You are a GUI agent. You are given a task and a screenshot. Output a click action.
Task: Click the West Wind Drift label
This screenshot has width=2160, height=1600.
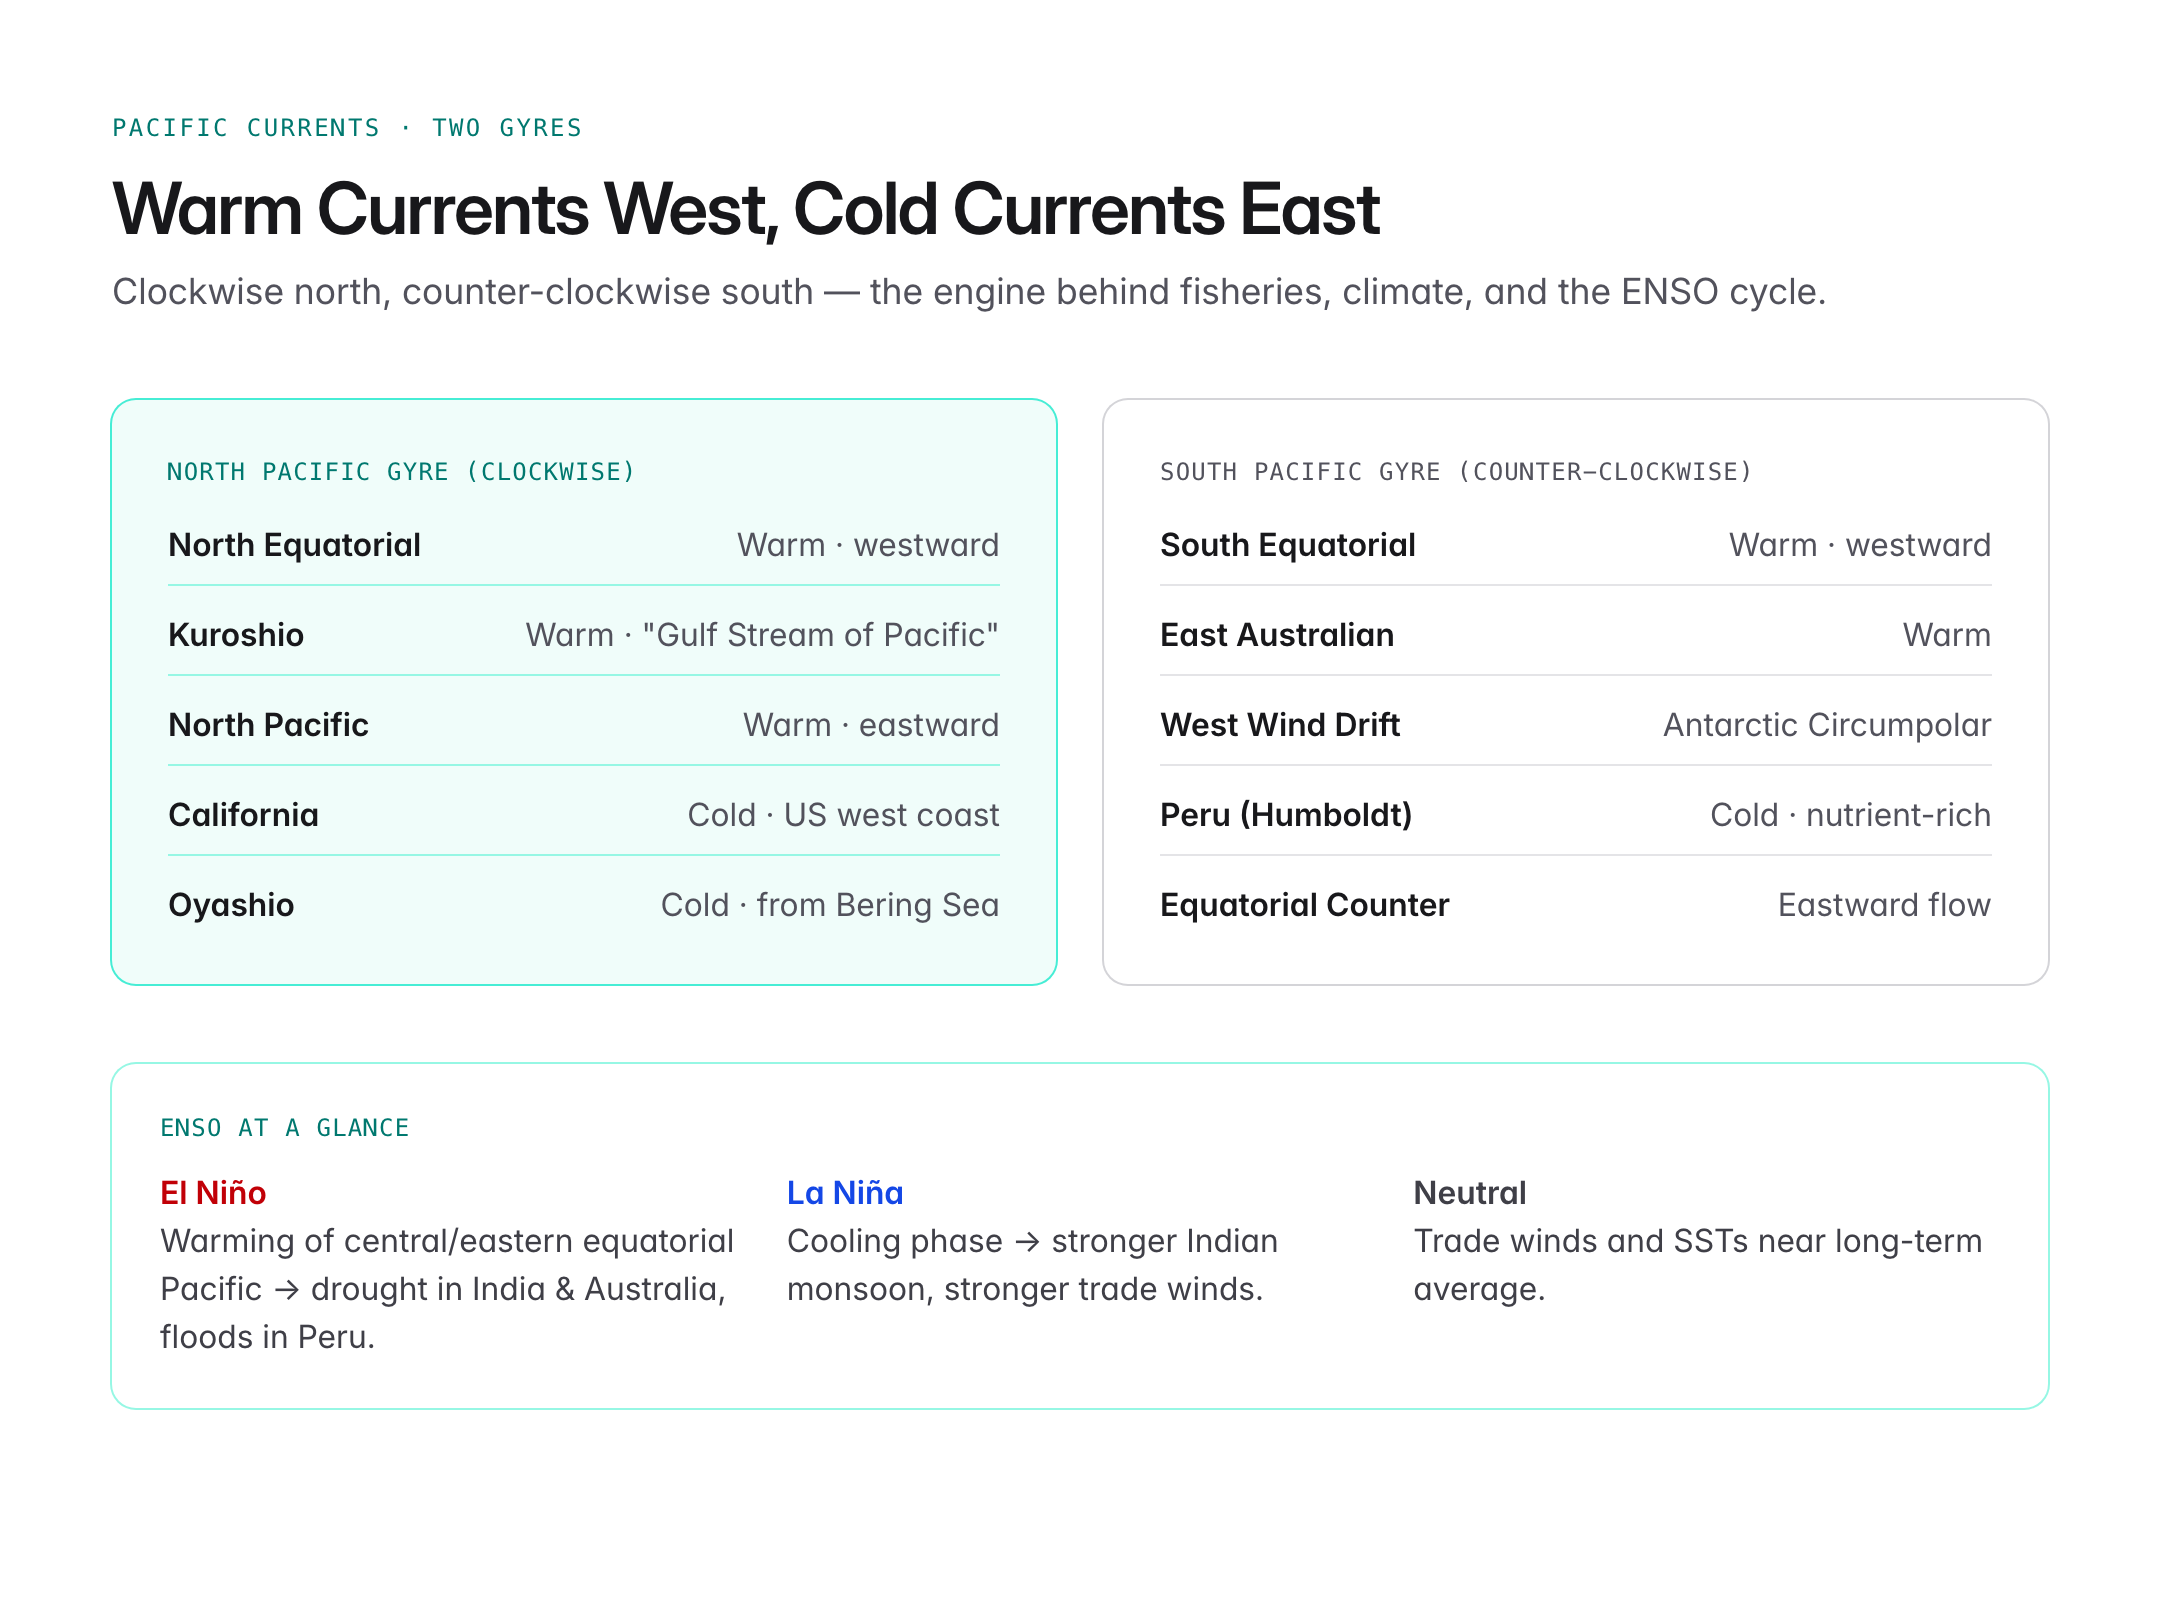coord(1280,725)
